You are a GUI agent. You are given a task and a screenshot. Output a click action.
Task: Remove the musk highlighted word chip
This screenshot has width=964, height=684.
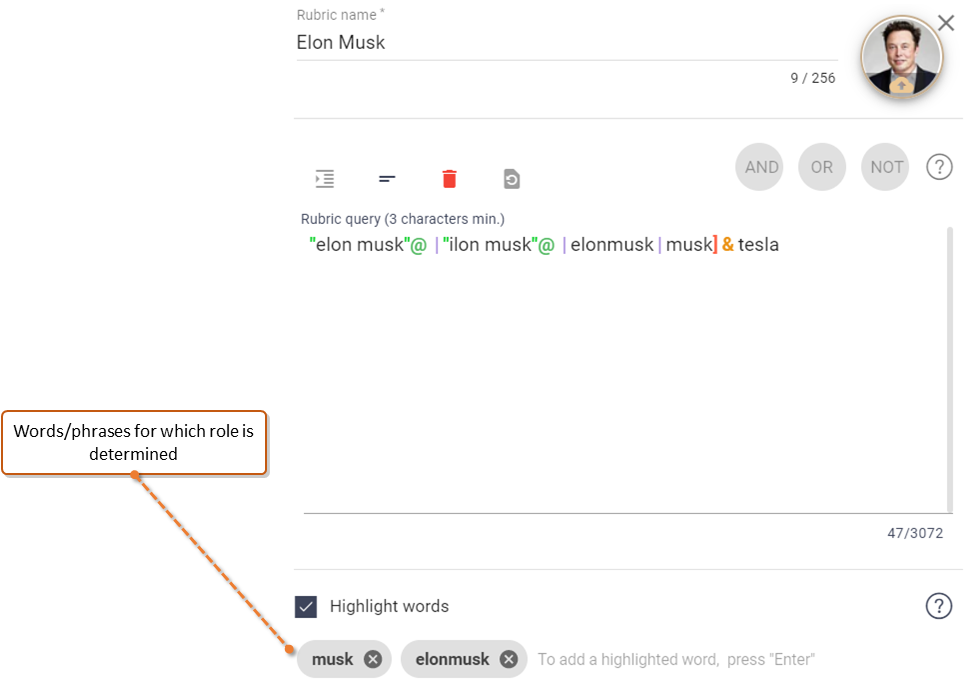373,659
